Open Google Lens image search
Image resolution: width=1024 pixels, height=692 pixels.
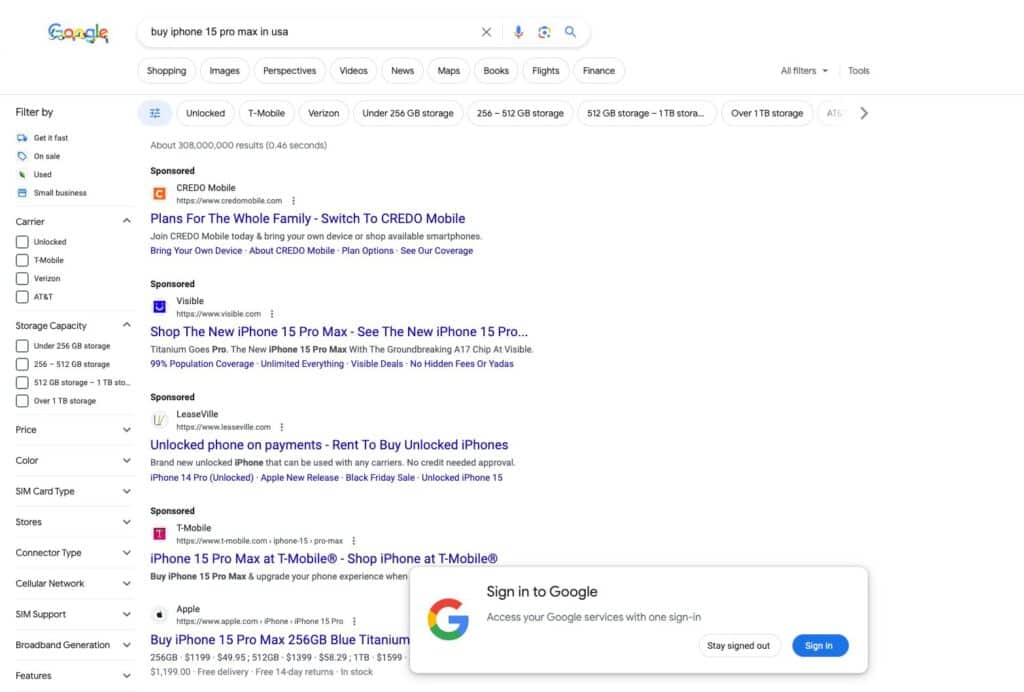[544, 32]
